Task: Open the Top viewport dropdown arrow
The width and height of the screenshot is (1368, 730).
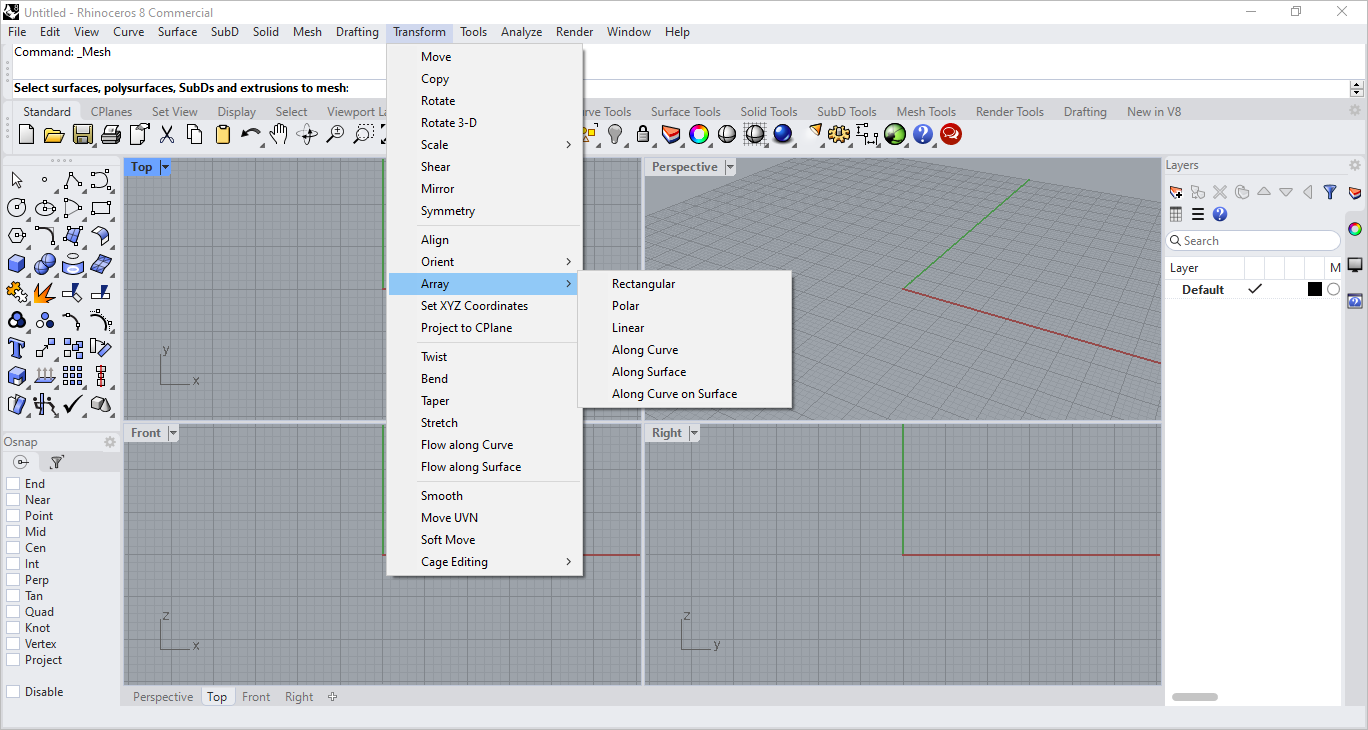Action: click(165, 167)
